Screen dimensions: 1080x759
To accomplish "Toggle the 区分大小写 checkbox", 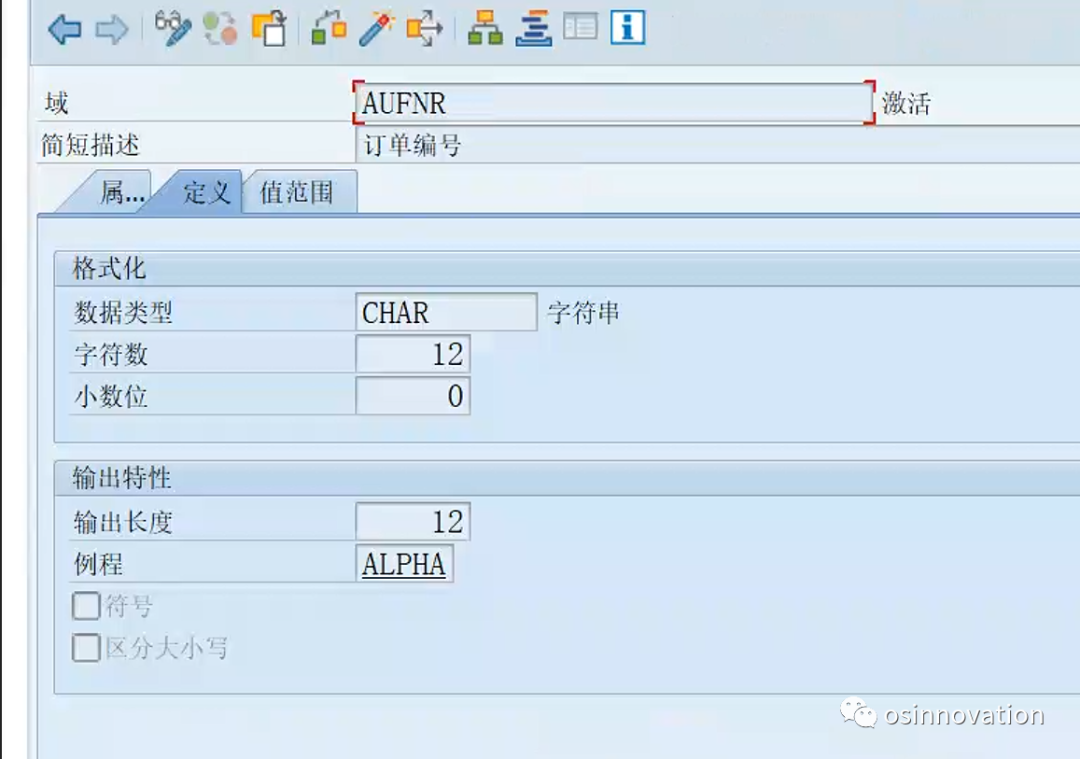I will pos(86,648).
